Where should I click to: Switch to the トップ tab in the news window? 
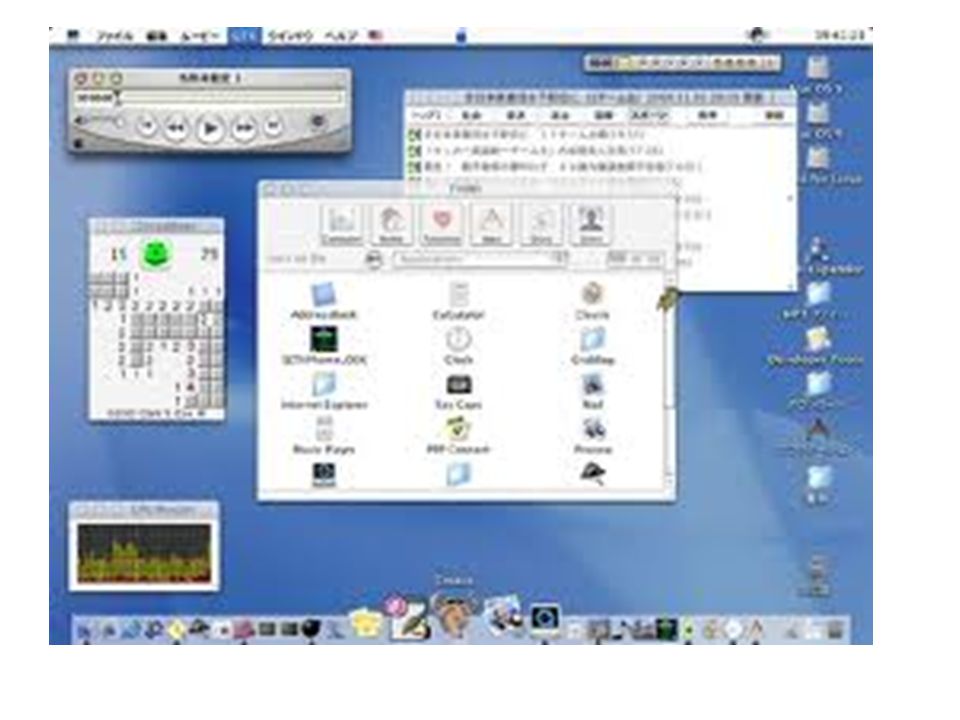pos(426,115)
